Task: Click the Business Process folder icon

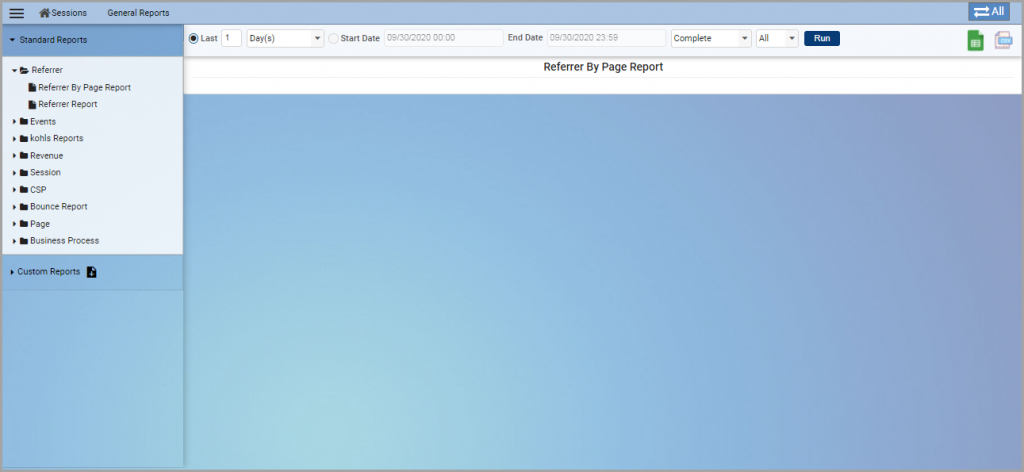Action: [24, 240]
